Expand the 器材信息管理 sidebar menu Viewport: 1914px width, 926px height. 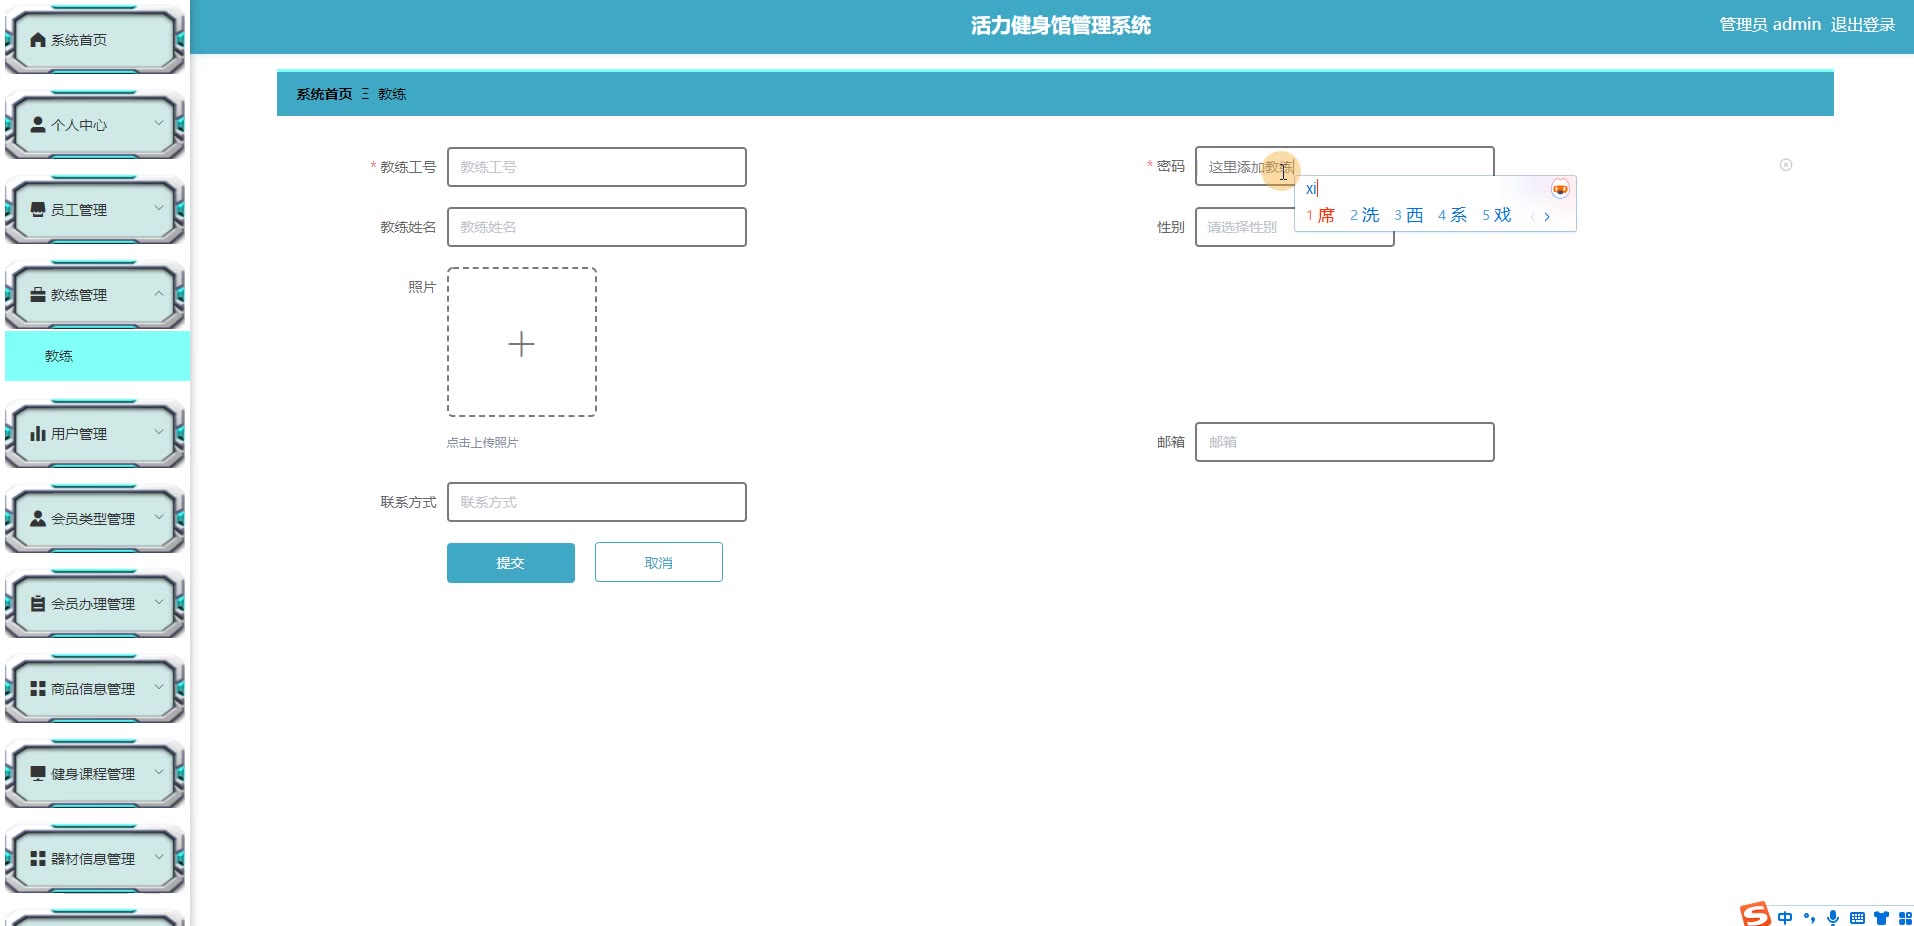(95, 859)
